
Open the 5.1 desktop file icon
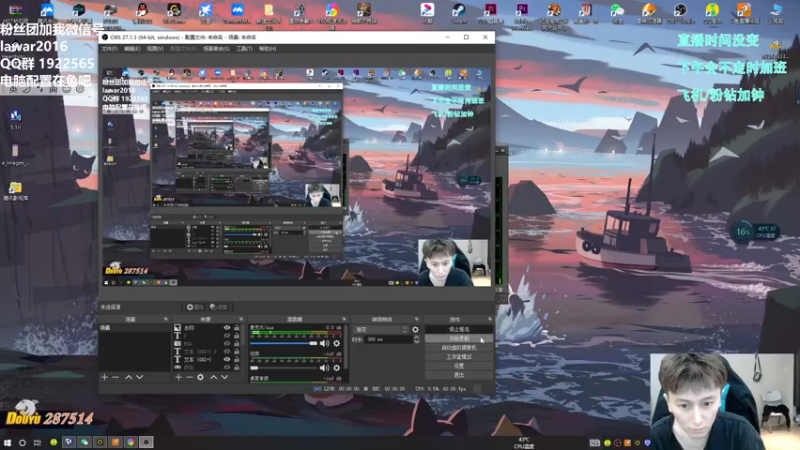pos(15,119)
